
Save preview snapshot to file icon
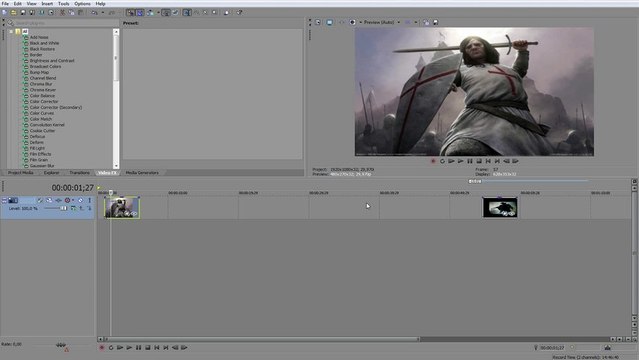(435, 22)
